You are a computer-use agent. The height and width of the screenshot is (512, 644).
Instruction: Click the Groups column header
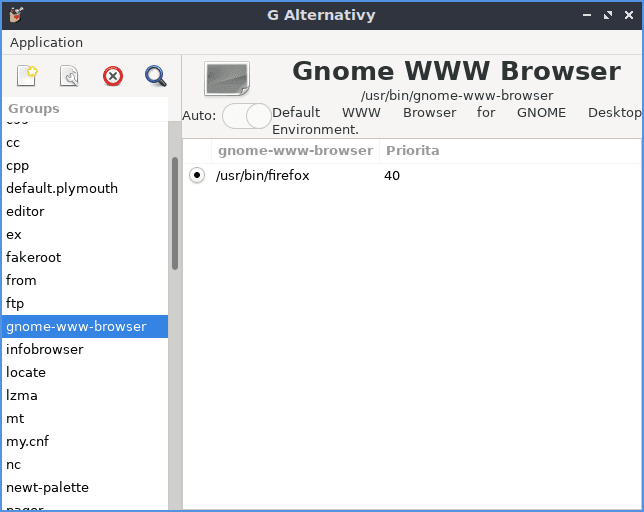[x=85, y=109]
